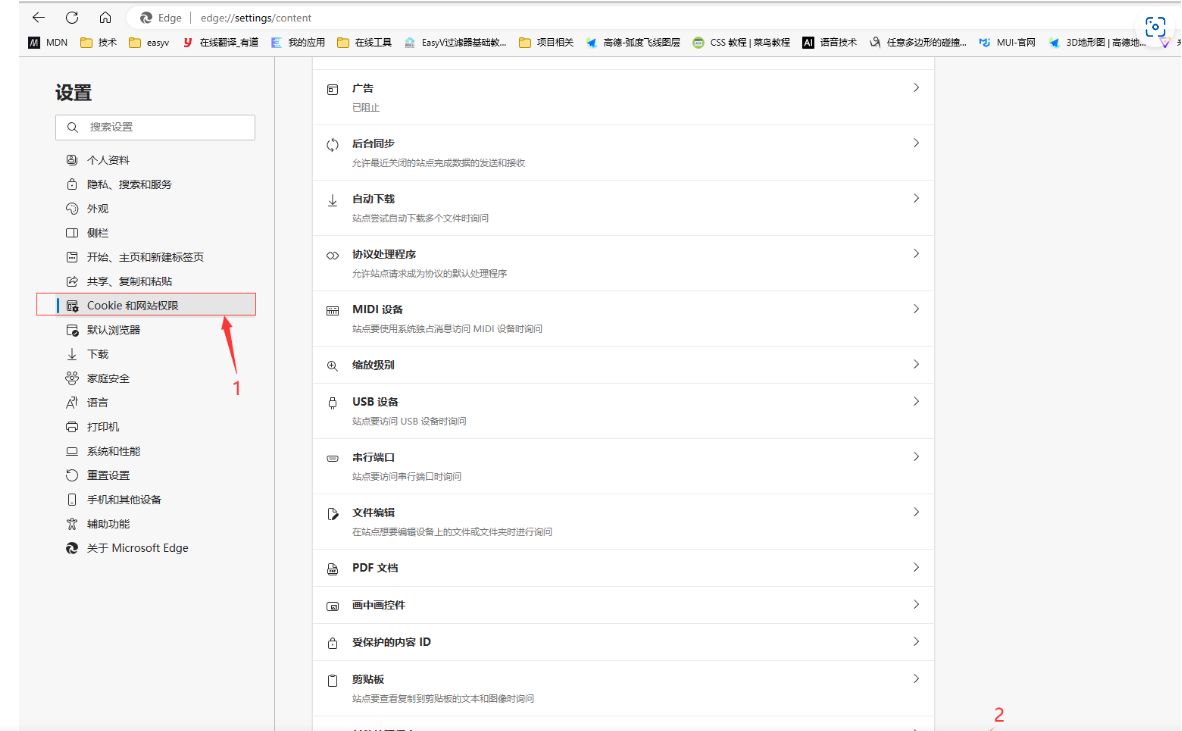This screenshot has height=731, width=1182.
Task: Open the 语言技术 bookmark
Action: coord(829,43)
